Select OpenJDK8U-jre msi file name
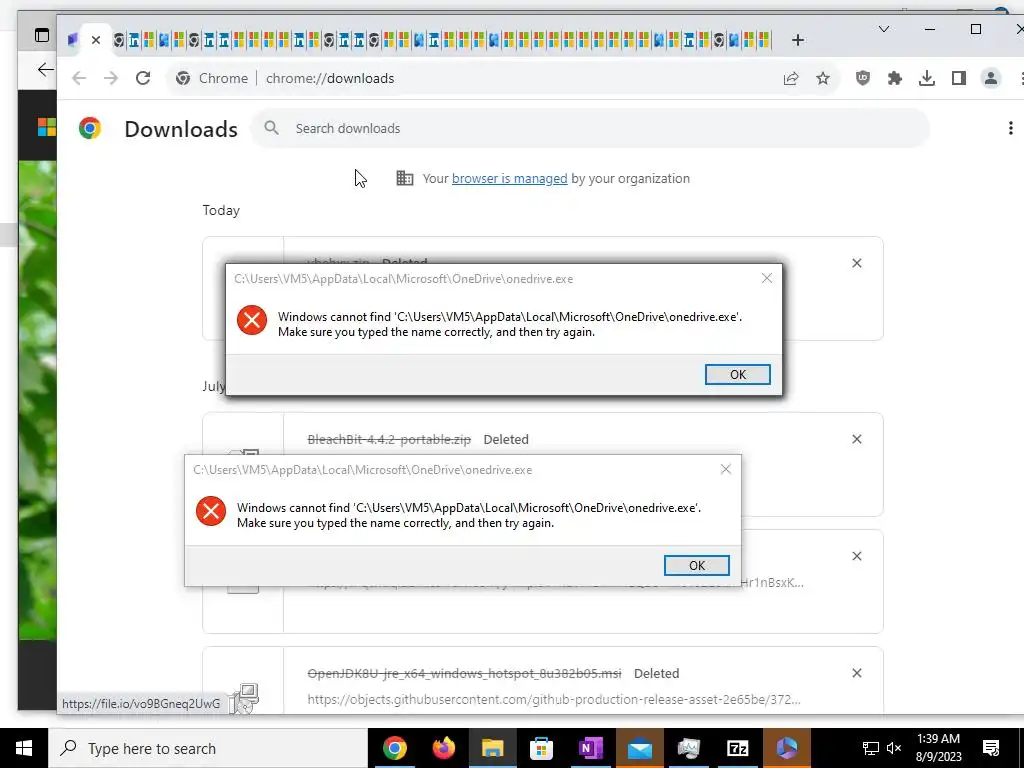Viewport: 1024px width, 768px height. [464, 673]
